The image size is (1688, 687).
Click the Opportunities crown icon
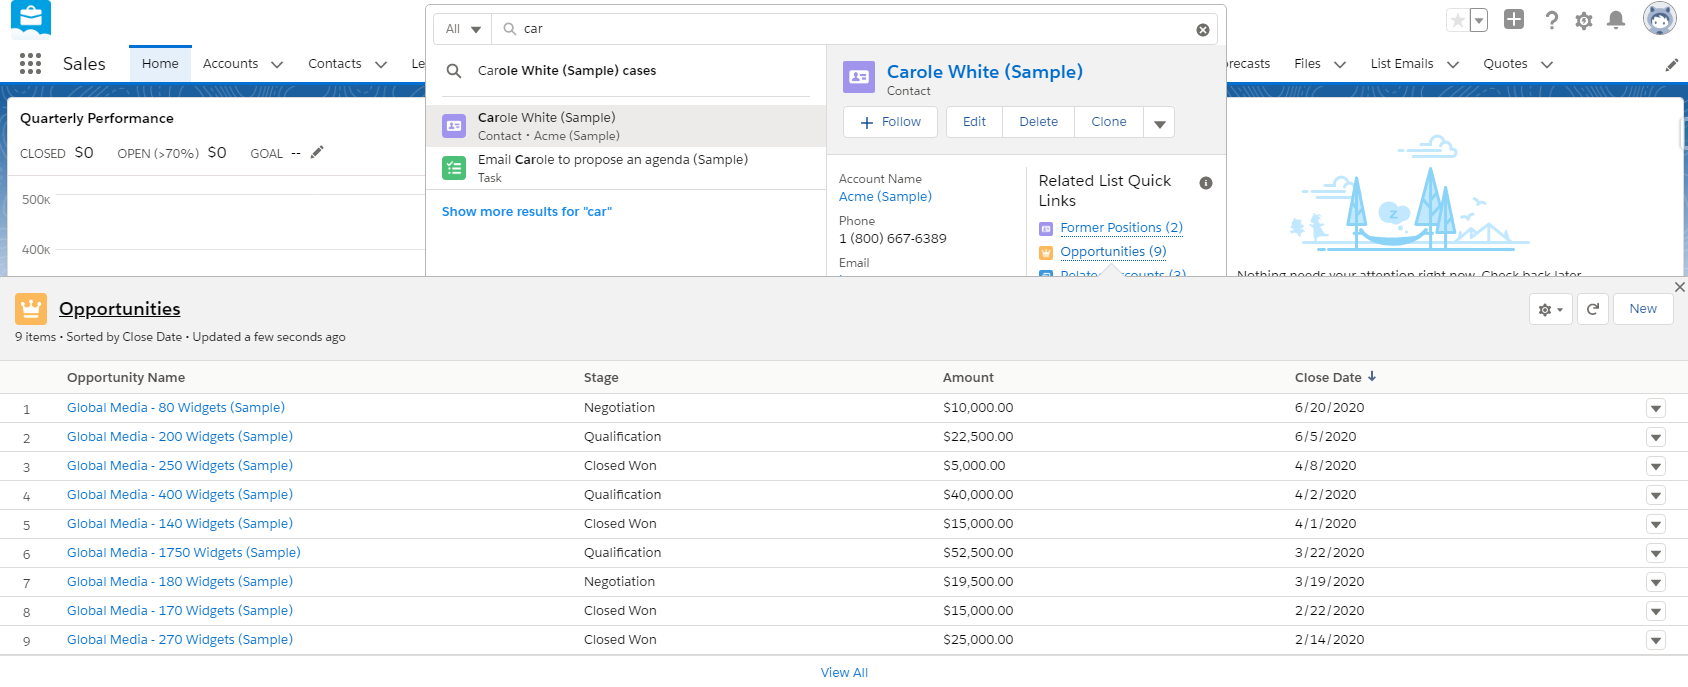click(x=31, y=309)
